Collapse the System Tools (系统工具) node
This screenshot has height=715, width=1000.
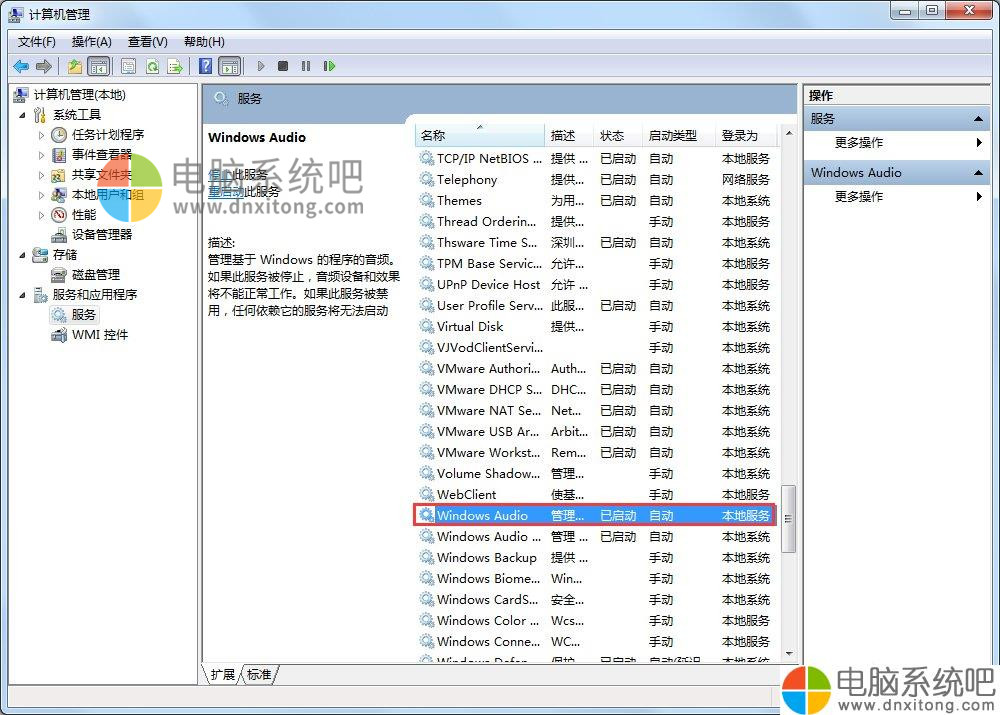pos(22,115)
